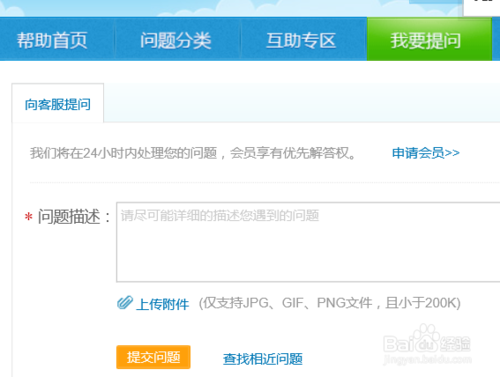Switch to the 互助专区 navigation tab
The height and width of the screenshot is (377, 500).
coord(301,40)
